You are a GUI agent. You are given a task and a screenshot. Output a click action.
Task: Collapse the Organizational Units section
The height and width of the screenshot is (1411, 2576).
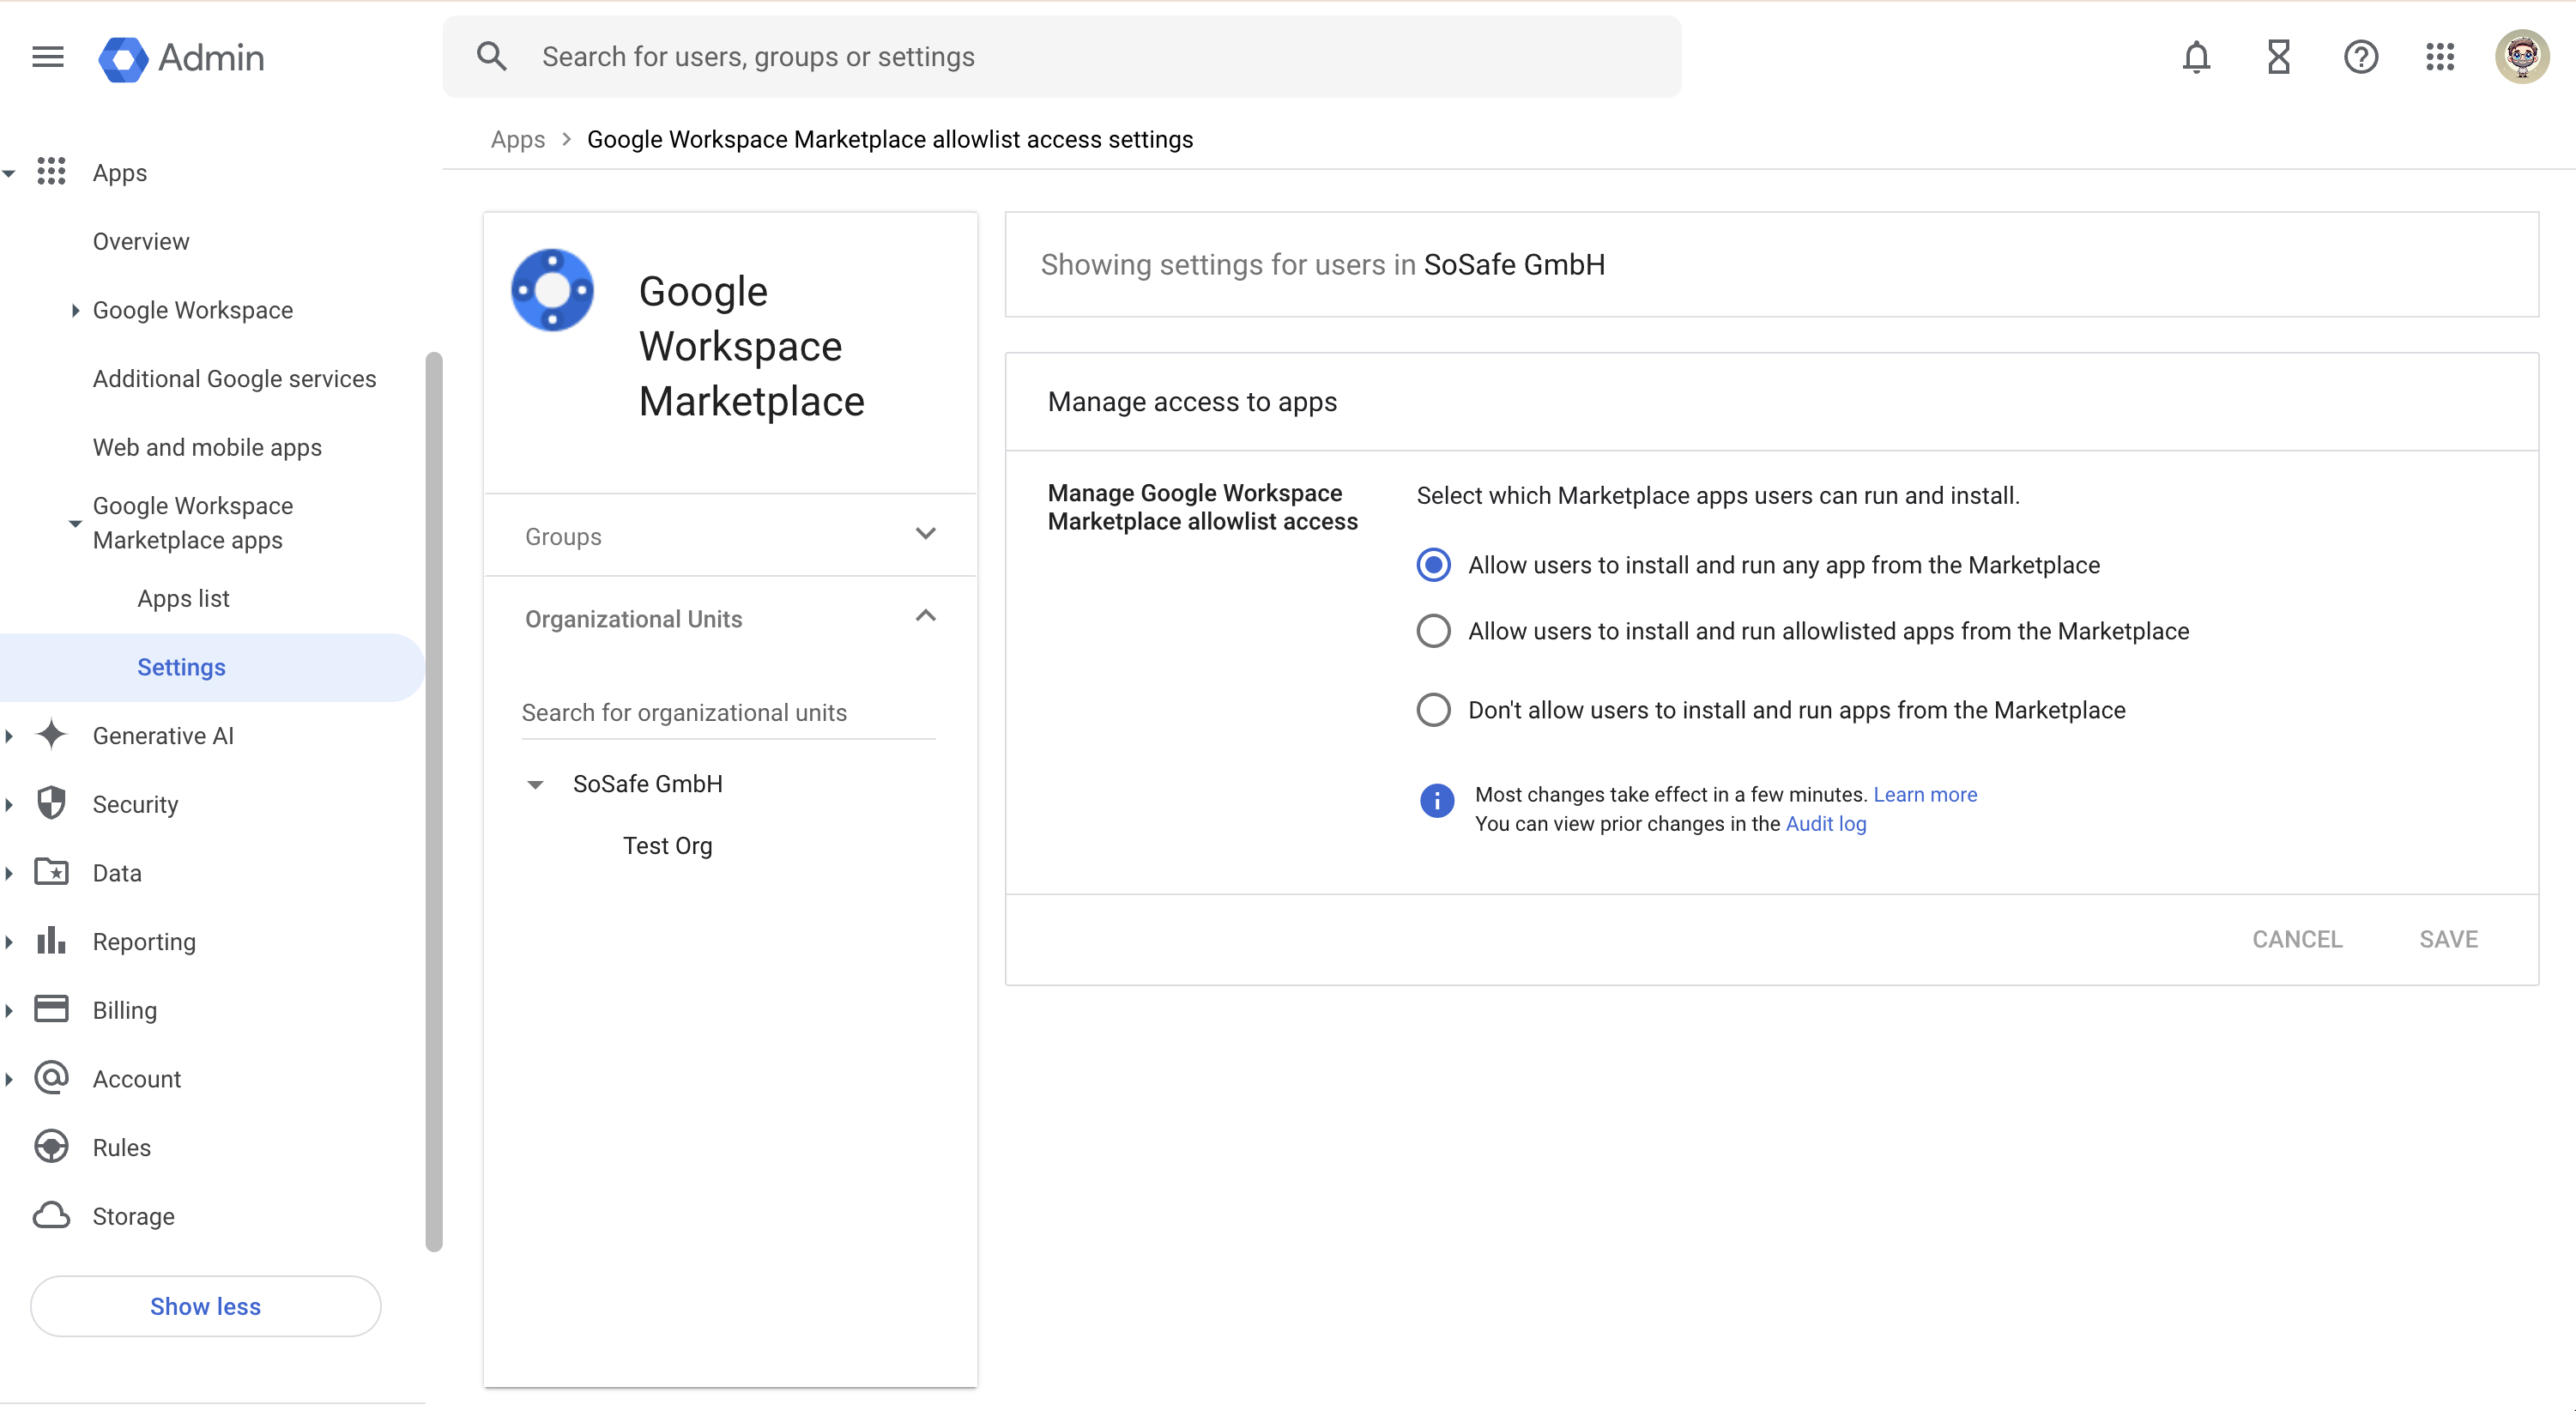tap(925, 617)
